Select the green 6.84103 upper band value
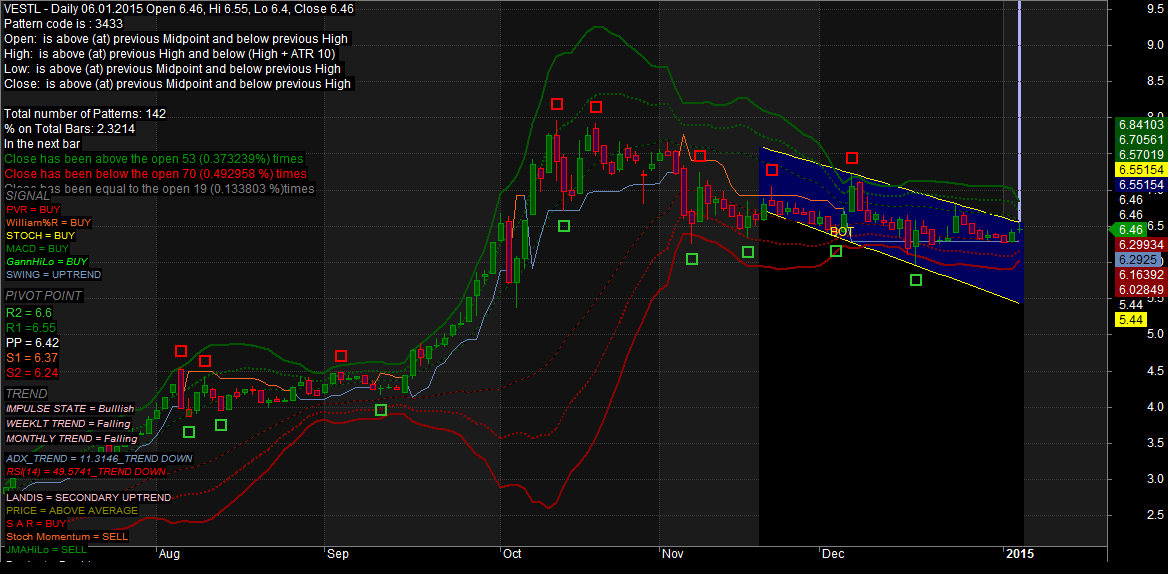 click(1140, 124)
